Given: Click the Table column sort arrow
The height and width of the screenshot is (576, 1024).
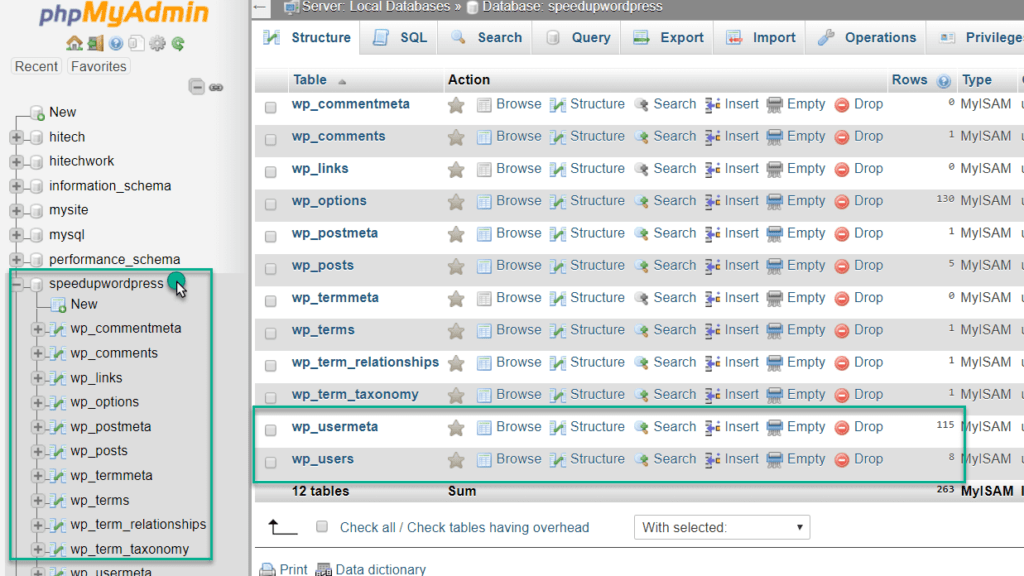Looking at the screenshot, I should [342, 82].
